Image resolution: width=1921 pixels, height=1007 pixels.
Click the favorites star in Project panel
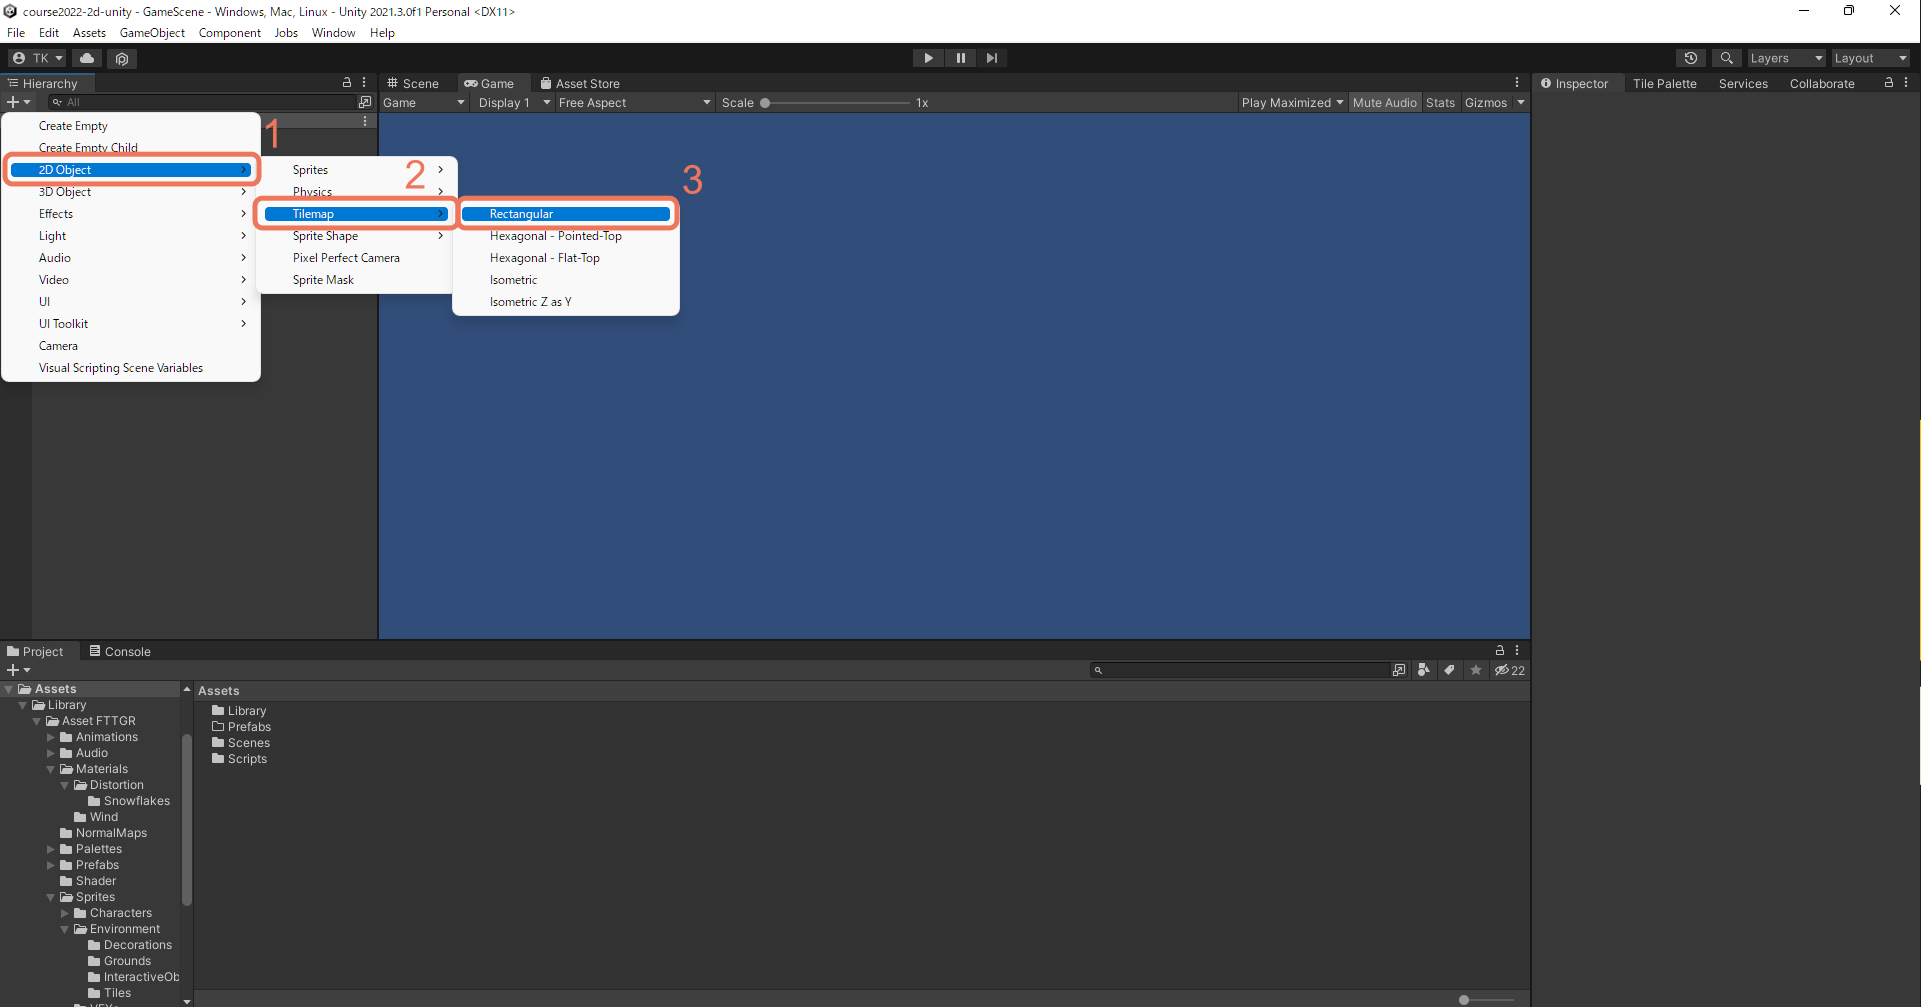click(1476, 670)
